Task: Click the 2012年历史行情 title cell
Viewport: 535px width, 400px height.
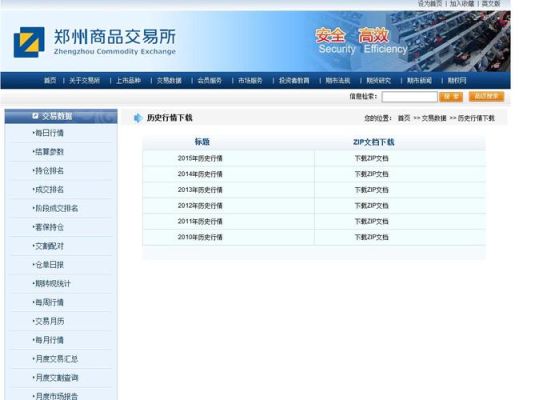Action: click(x=200, y=205)
